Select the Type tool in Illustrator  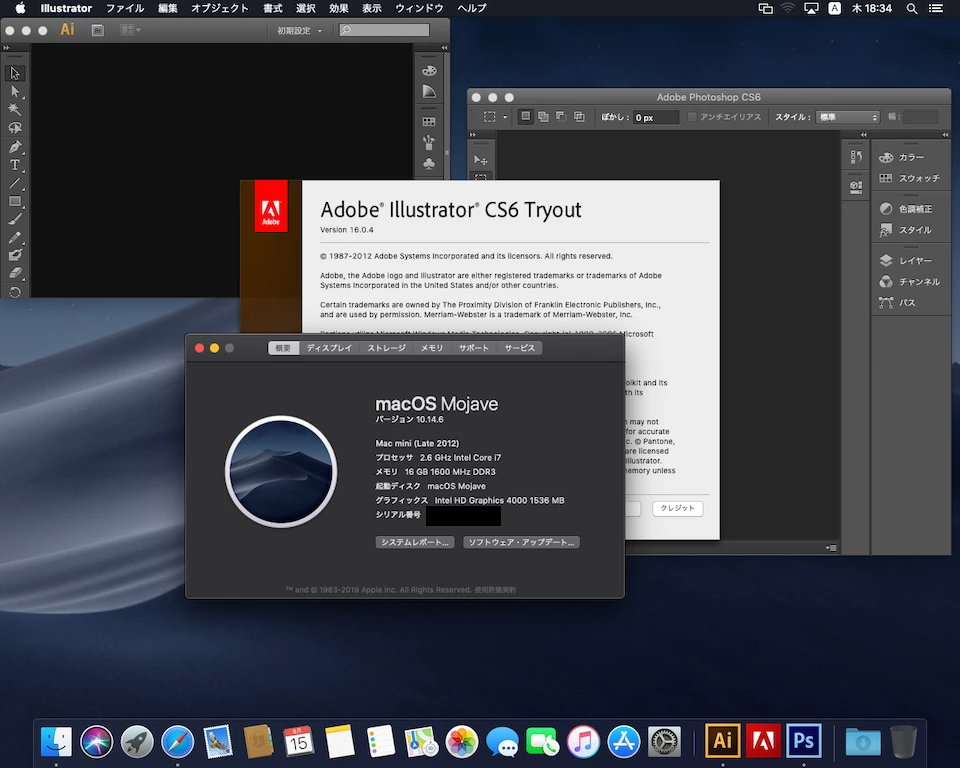coord(15,165)
